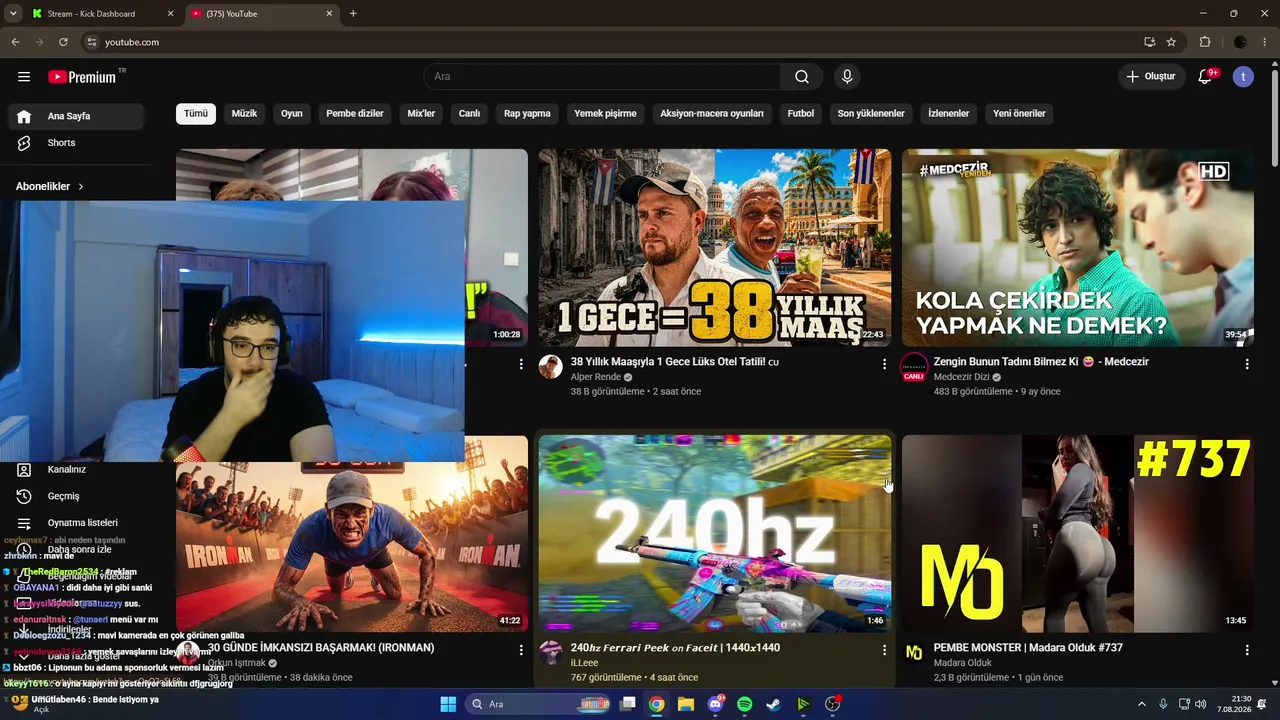
Task: Select the Oyun filter chip
Action: point(292,113)
